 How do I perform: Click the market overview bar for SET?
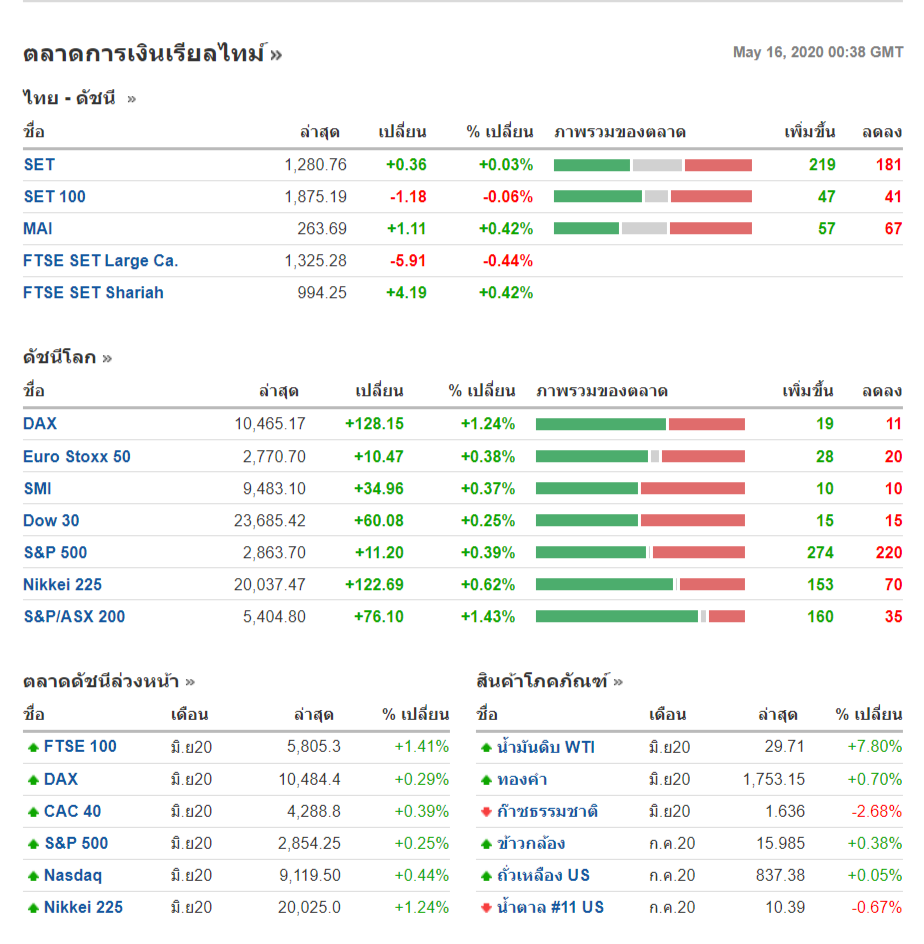(652, 165)
